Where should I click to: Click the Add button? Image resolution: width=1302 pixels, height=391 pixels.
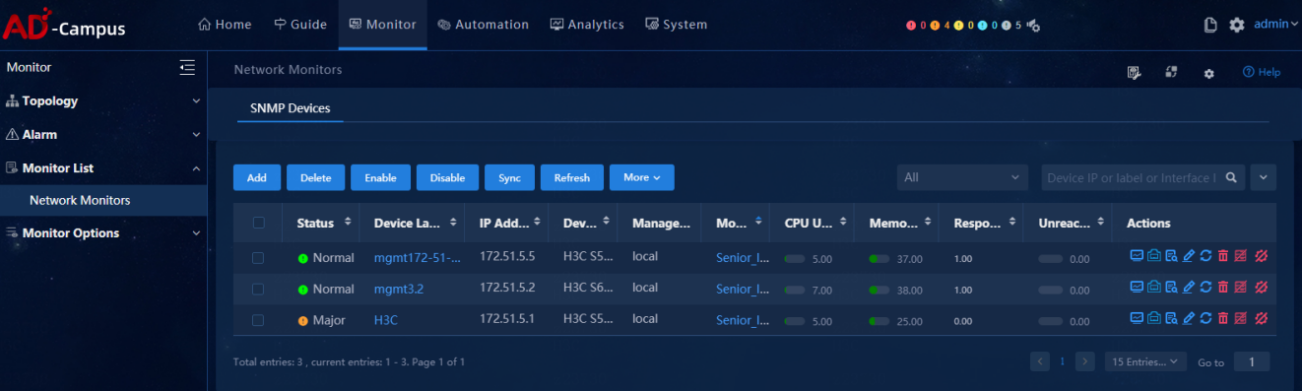pyautogui.click(x=257, y=177)
